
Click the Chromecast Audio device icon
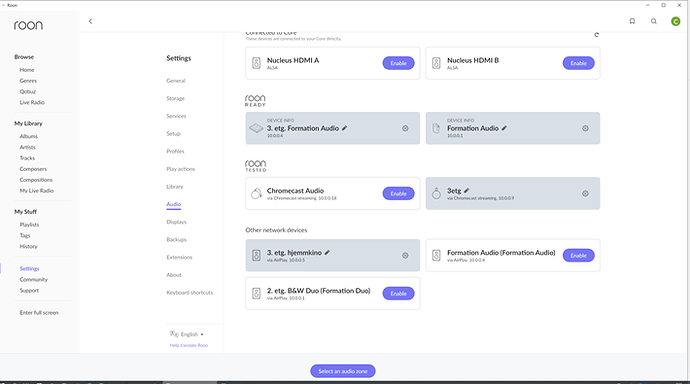pyautogui.click(x=256, y=193)
